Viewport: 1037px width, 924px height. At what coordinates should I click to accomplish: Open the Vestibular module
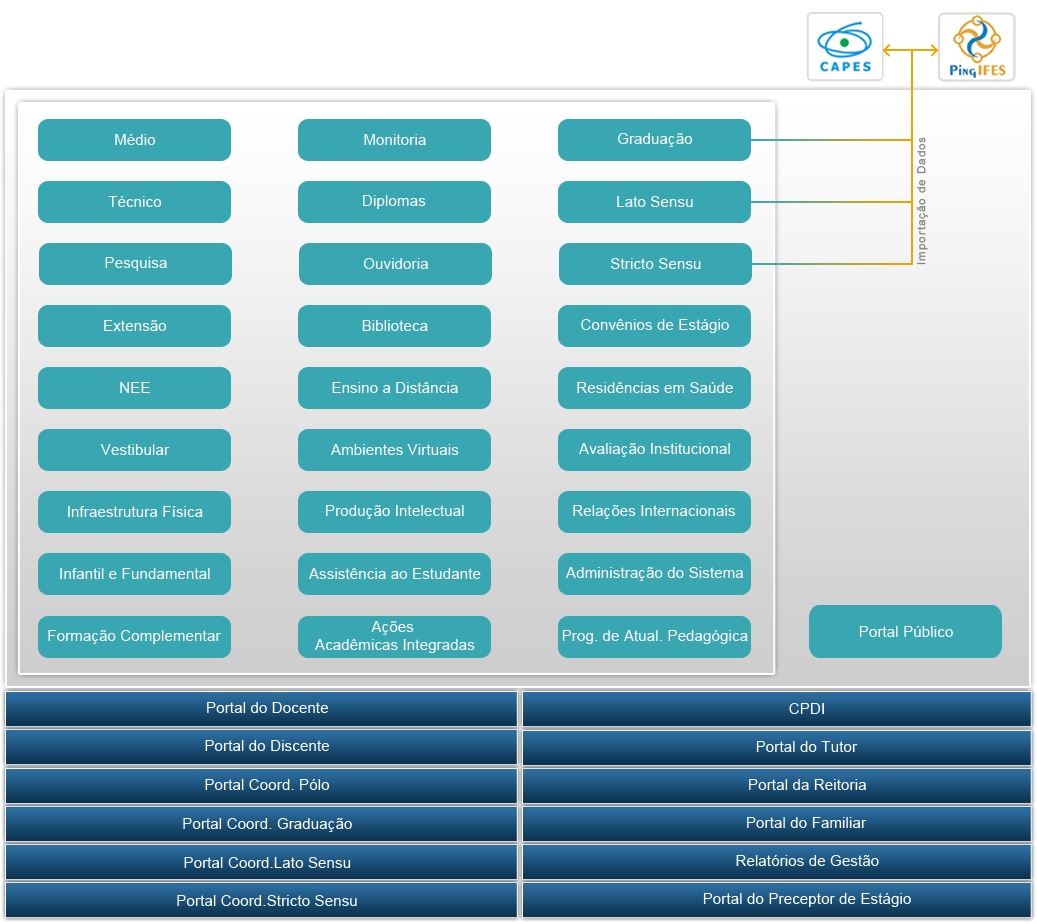pos(134,450)
